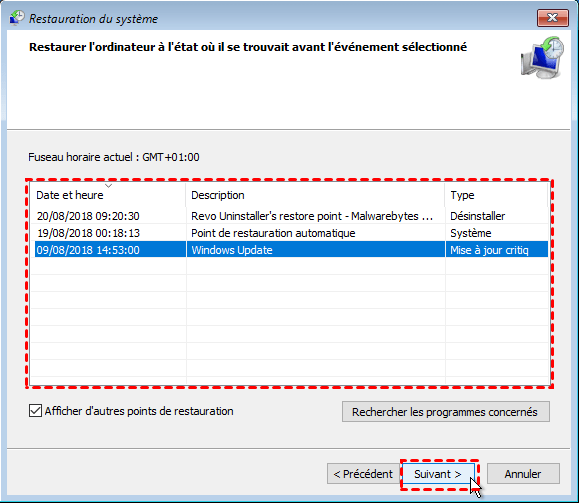Close the Restauration du système window
This screenshot has height=503, width=579.
coord(552,18)
